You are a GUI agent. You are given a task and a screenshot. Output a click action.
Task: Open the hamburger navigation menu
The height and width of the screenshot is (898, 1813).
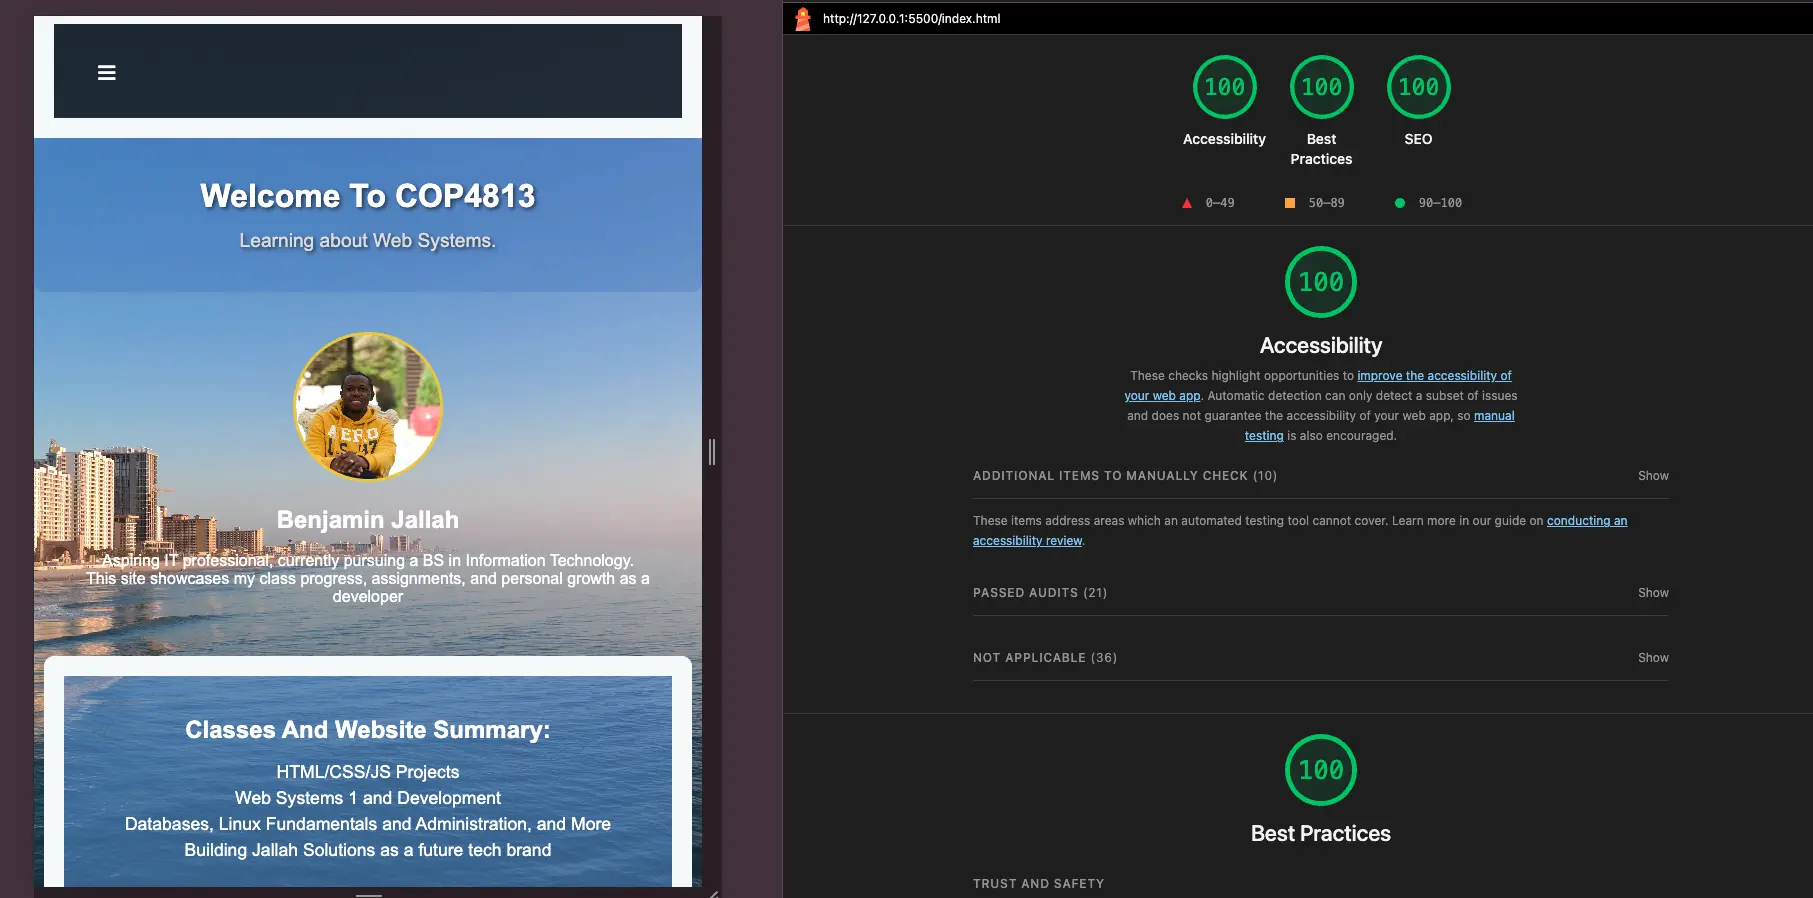coord(107,73)
